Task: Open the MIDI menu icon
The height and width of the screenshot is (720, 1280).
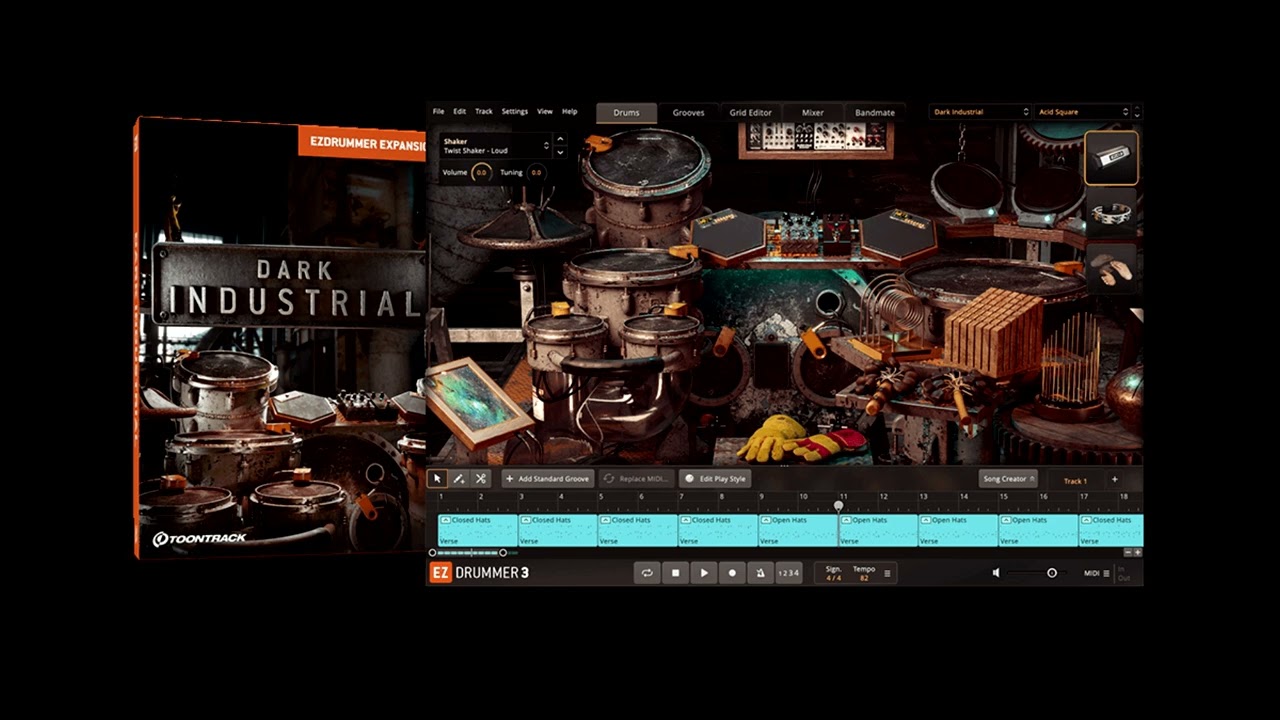Action: [x=1107, y=573]
